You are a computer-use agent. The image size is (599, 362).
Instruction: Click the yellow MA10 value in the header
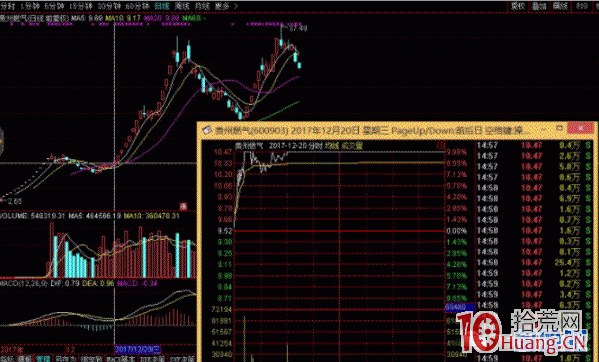[x=123, y=18]
